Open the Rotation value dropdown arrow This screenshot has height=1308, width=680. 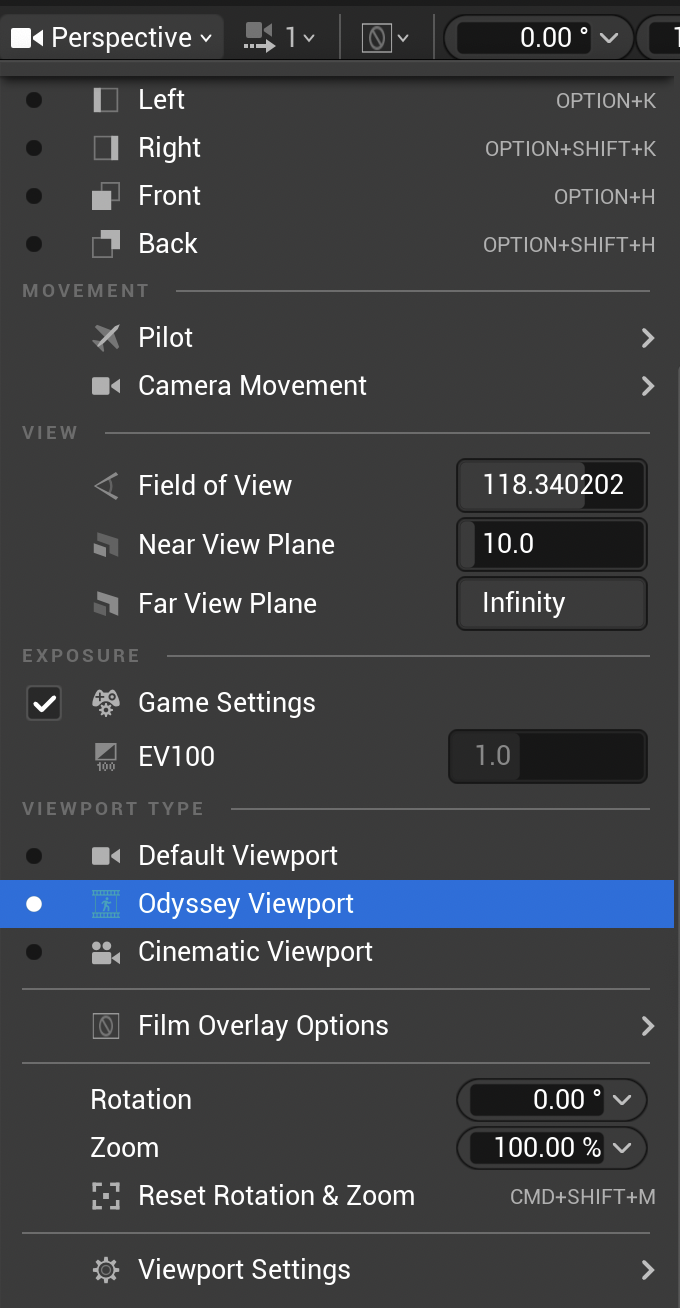622,1100
